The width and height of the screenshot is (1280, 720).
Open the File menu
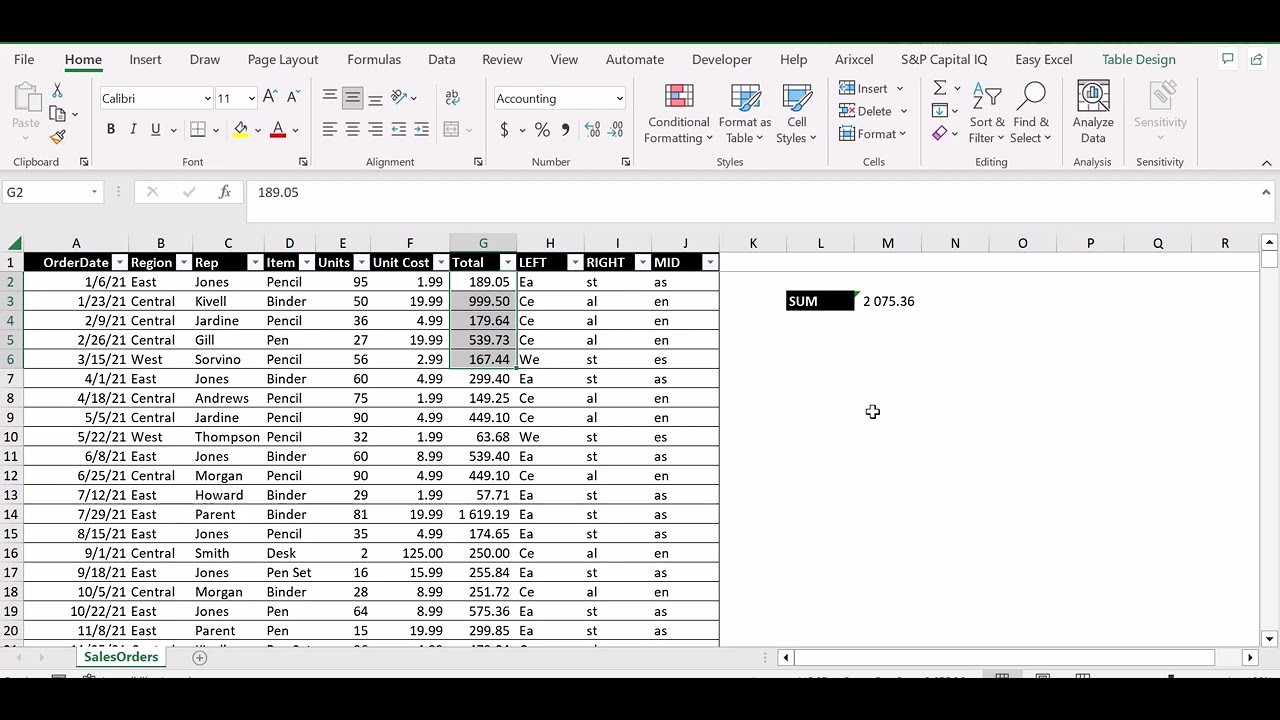pyautogui.click(x=24, y=59)
